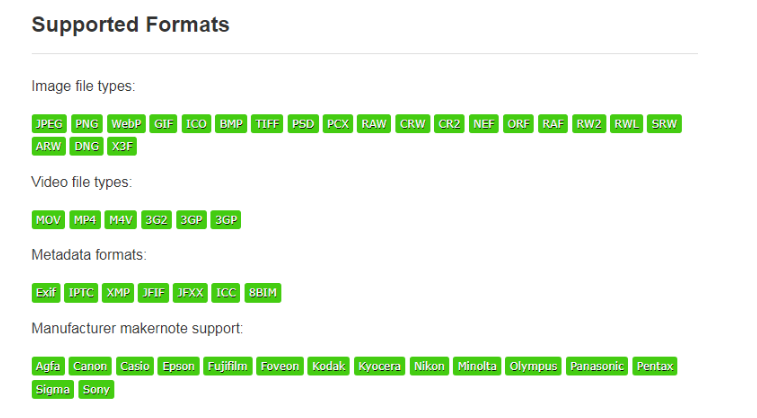Select the X3F format tag

(122, 146)
